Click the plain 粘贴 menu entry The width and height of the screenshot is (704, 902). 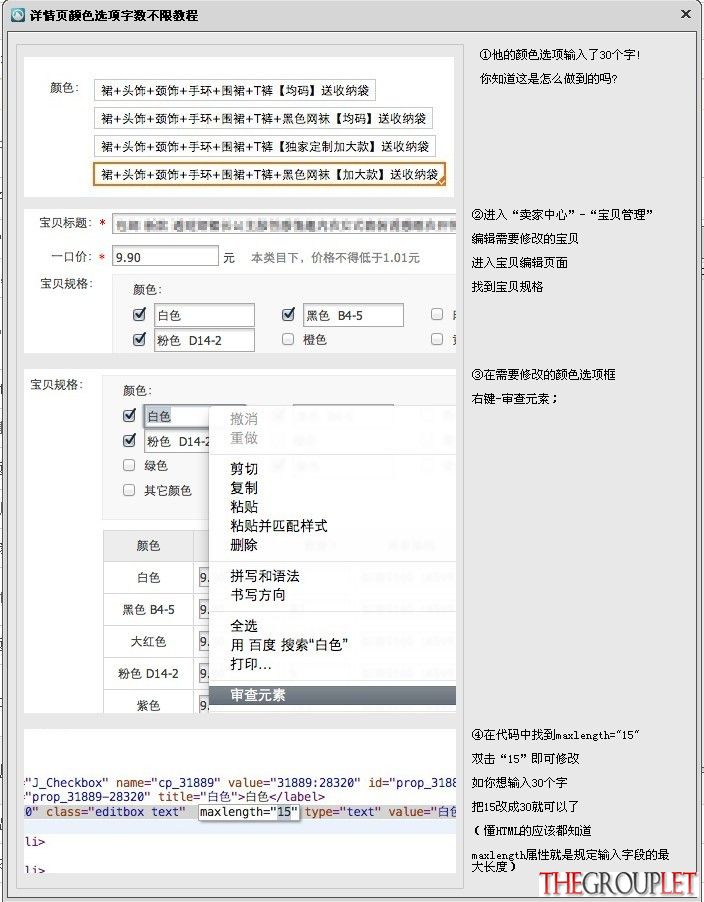pos(244,507)
